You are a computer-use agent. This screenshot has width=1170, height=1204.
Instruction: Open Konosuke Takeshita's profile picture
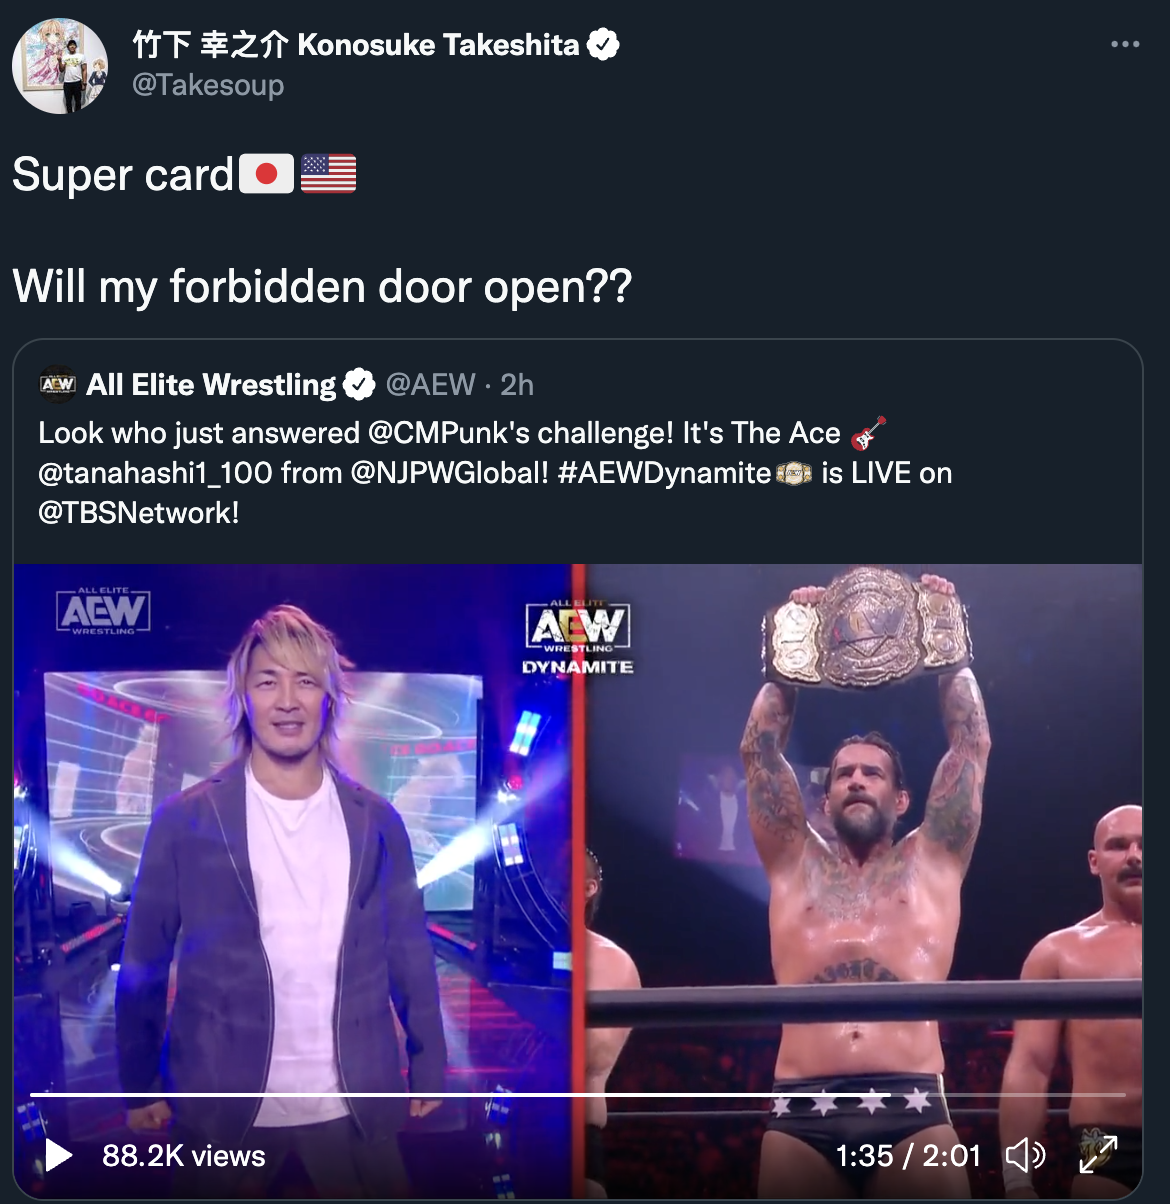pos(60,64)
